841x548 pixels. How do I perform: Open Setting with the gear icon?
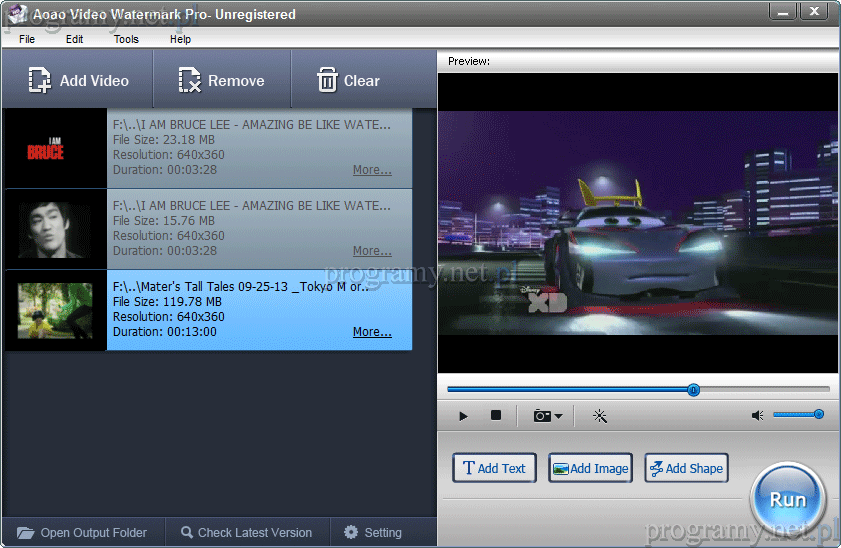point(372,533)
